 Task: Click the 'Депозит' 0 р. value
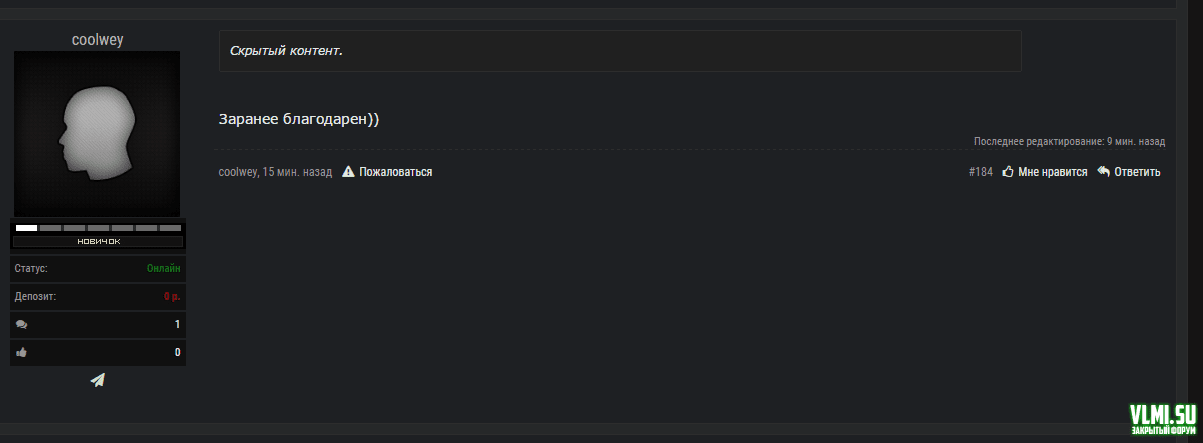tap(172, 297)
